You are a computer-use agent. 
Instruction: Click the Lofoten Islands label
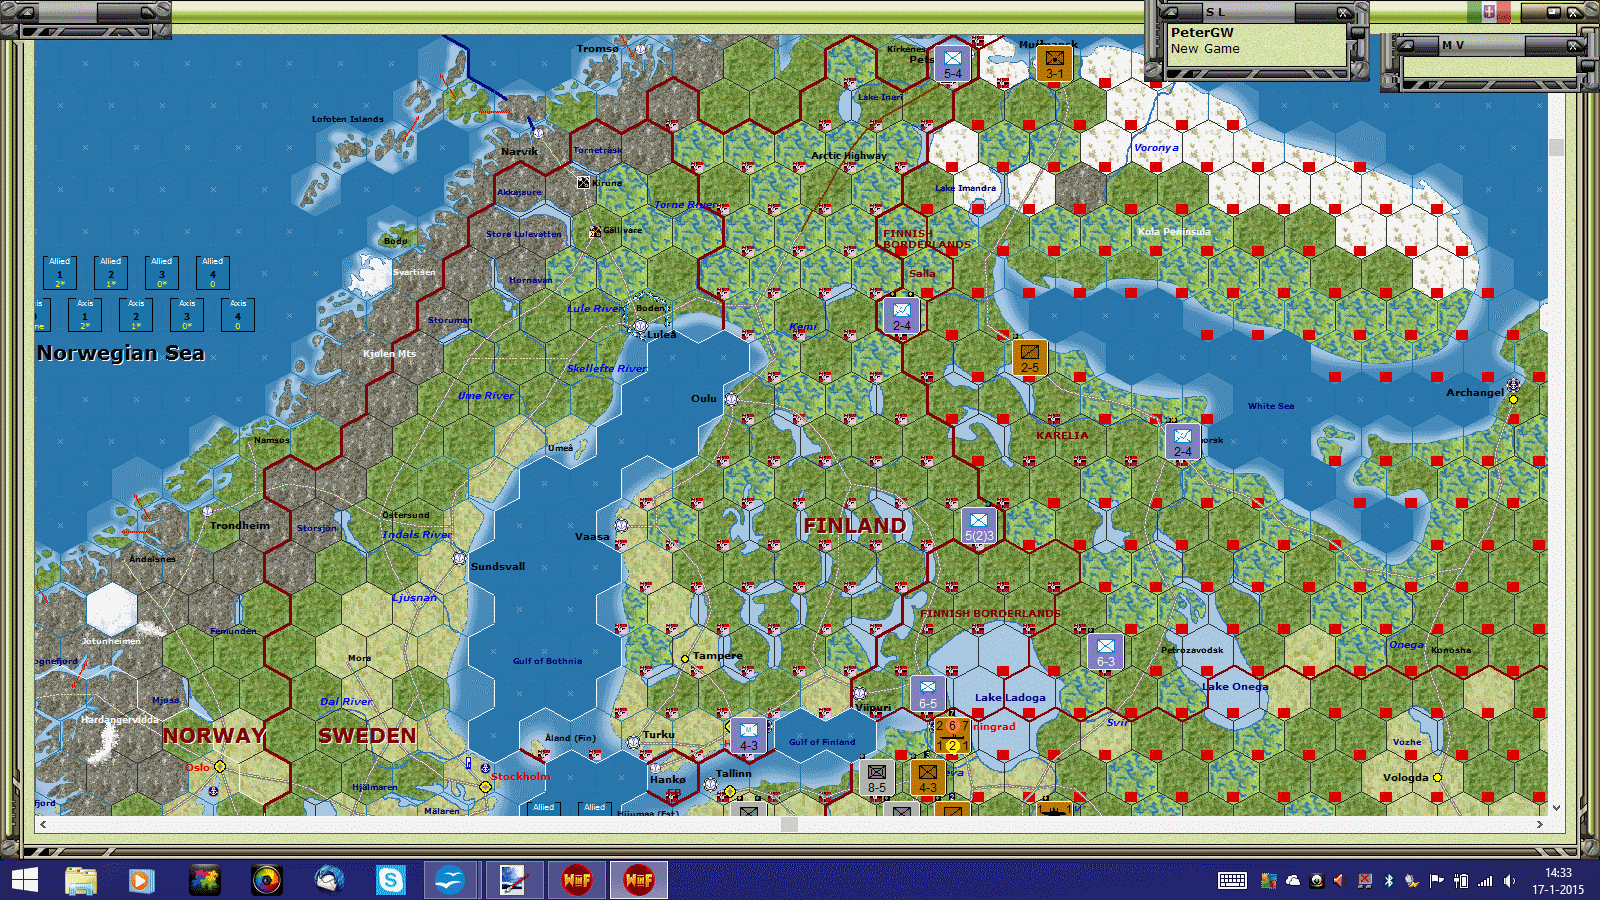[347, 119]
